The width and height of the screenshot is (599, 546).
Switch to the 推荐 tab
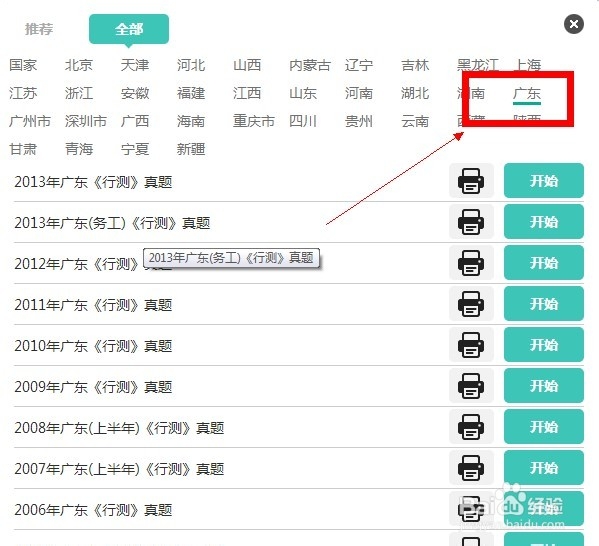pos(39,29)
